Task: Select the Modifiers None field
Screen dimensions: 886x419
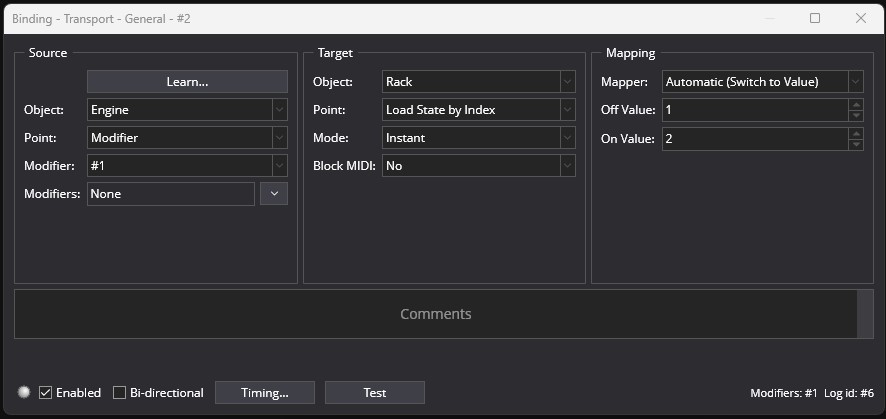Action: pyautogui.click(x=171, y=194)
